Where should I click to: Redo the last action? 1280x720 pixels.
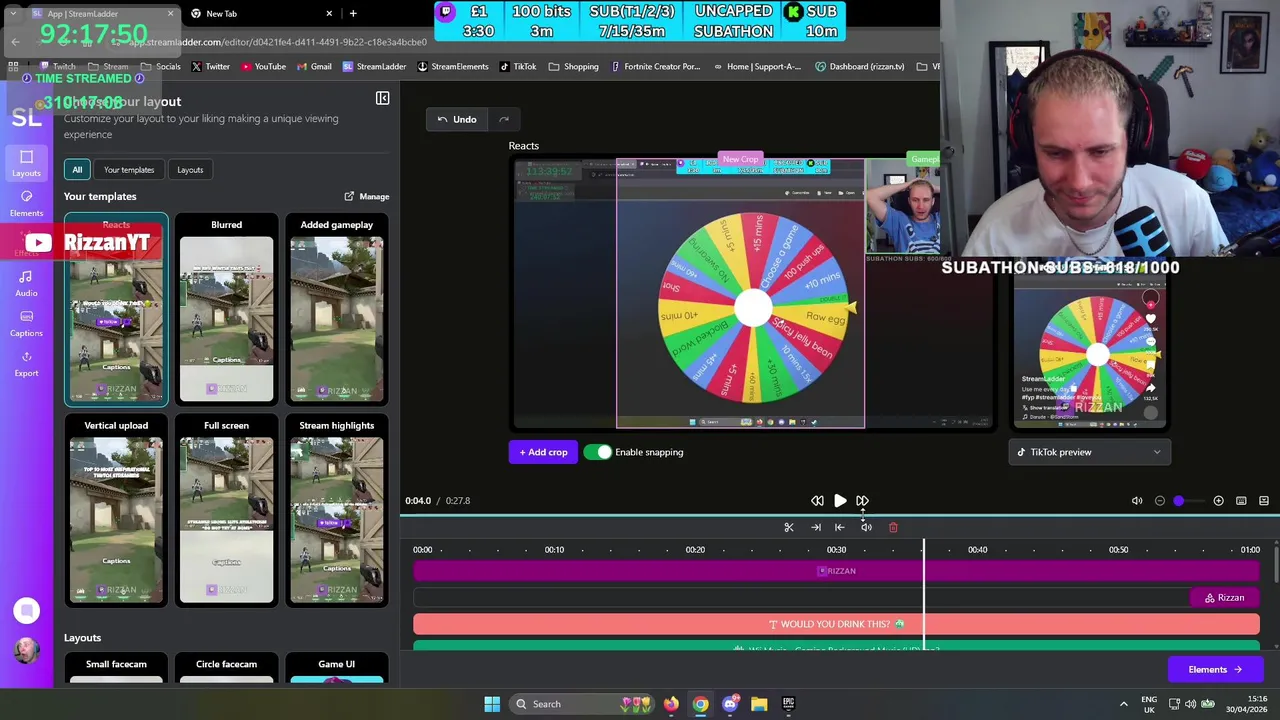[x=504, y=120]
